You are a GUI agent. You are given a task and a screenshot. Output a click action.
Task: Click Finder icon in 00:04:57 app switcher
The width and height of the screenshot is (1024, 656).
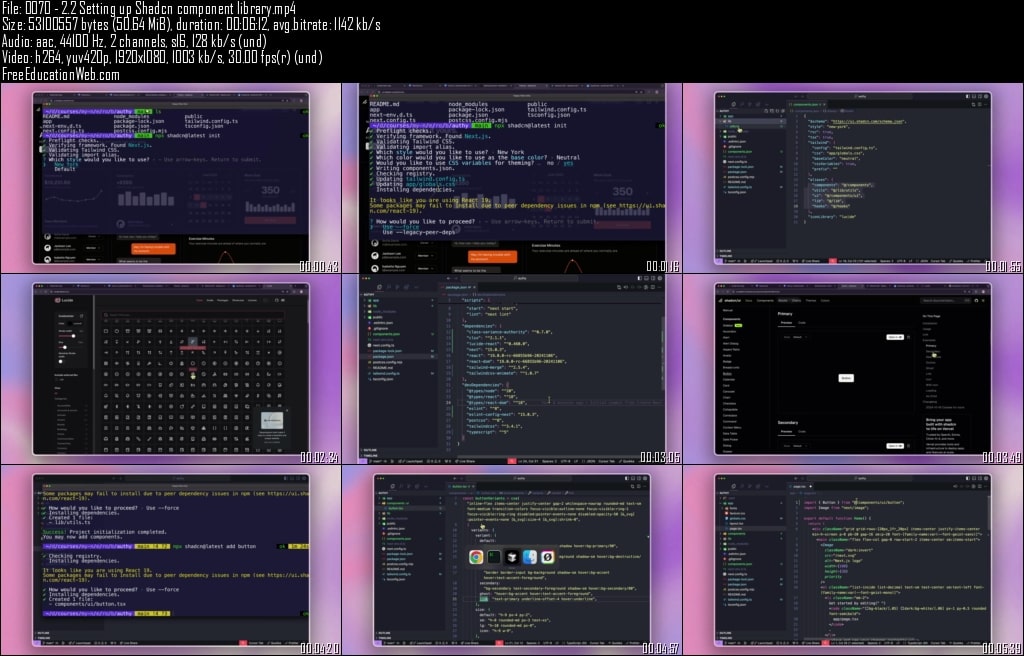530,557
